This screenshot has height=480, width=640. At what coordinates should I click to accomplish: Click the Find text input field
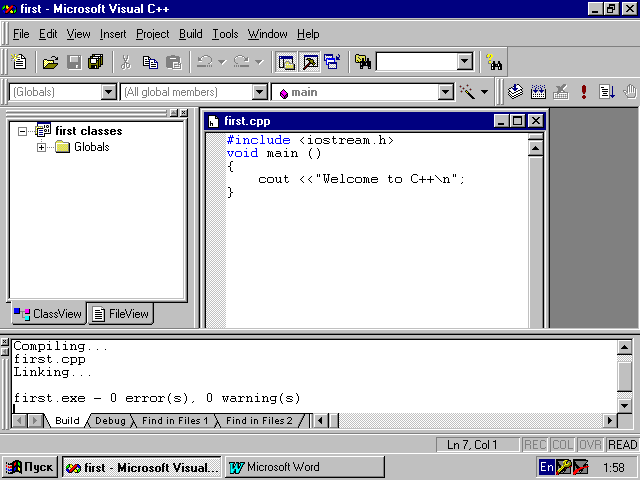coord(416,62)
